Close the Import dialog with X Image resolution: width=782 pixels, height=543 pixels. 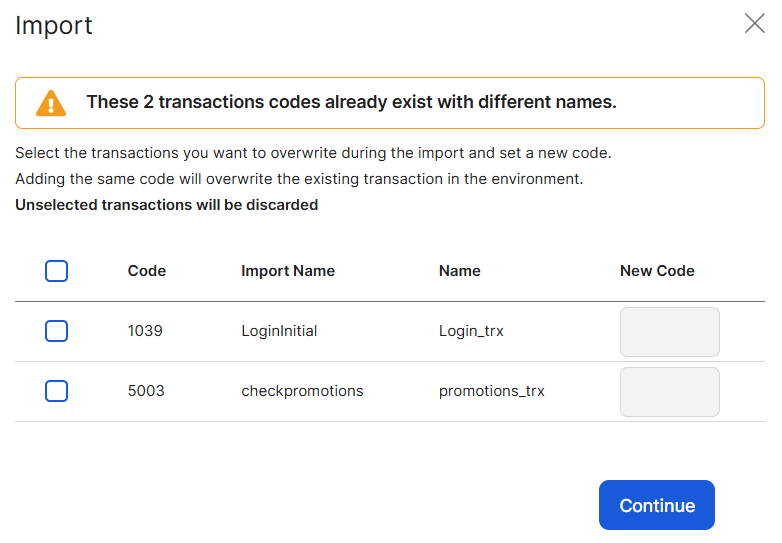[754, 24]
